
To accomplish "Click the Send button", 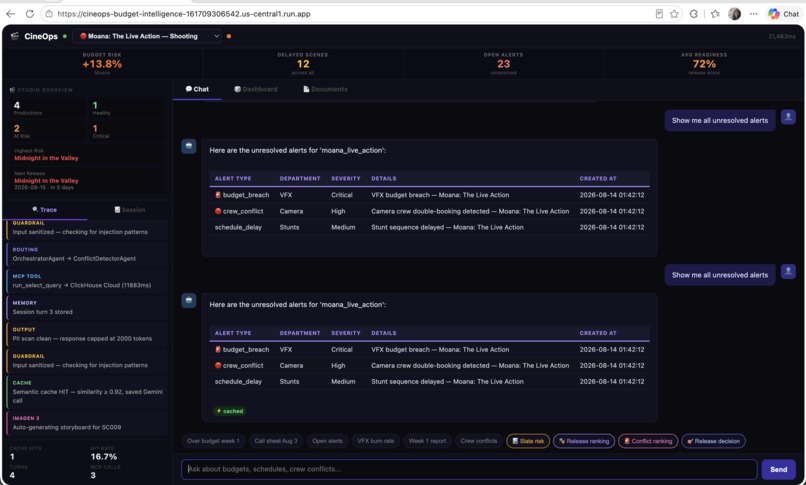I will coord(778,469).
